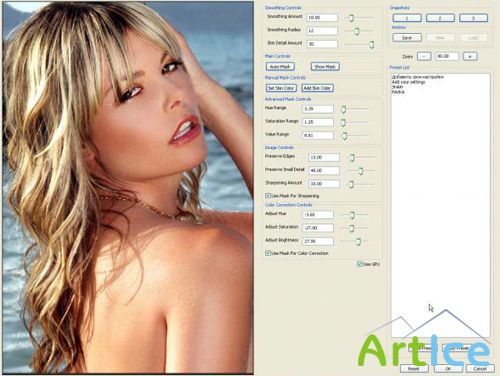Click the Sharpening Amount value field
The image size is (500, 376).
324,184
